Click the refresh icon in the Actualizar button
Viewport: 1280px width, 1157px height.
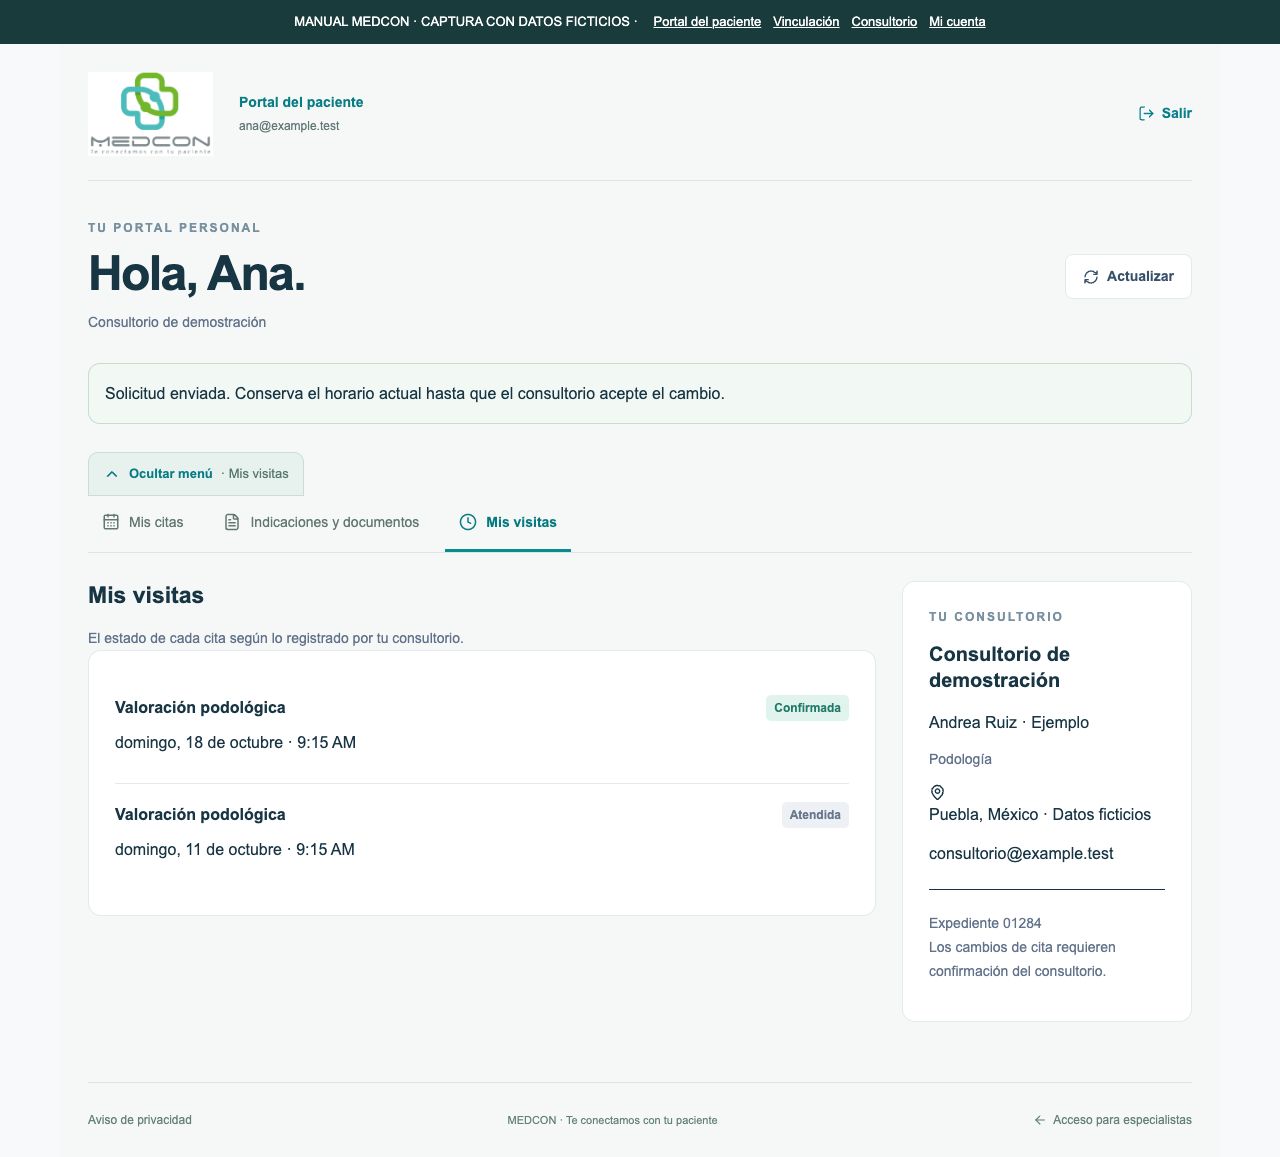tap(1091, 277)
